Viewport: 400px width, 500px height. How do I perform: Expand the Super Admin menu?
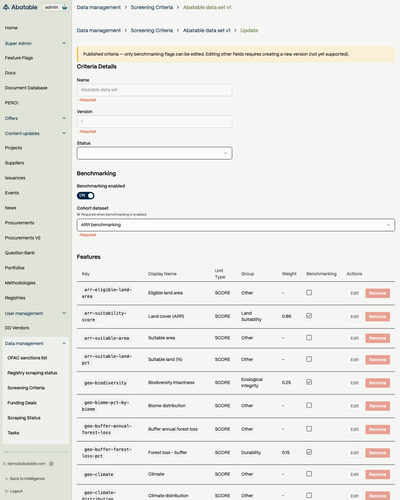tap(35, 43)
